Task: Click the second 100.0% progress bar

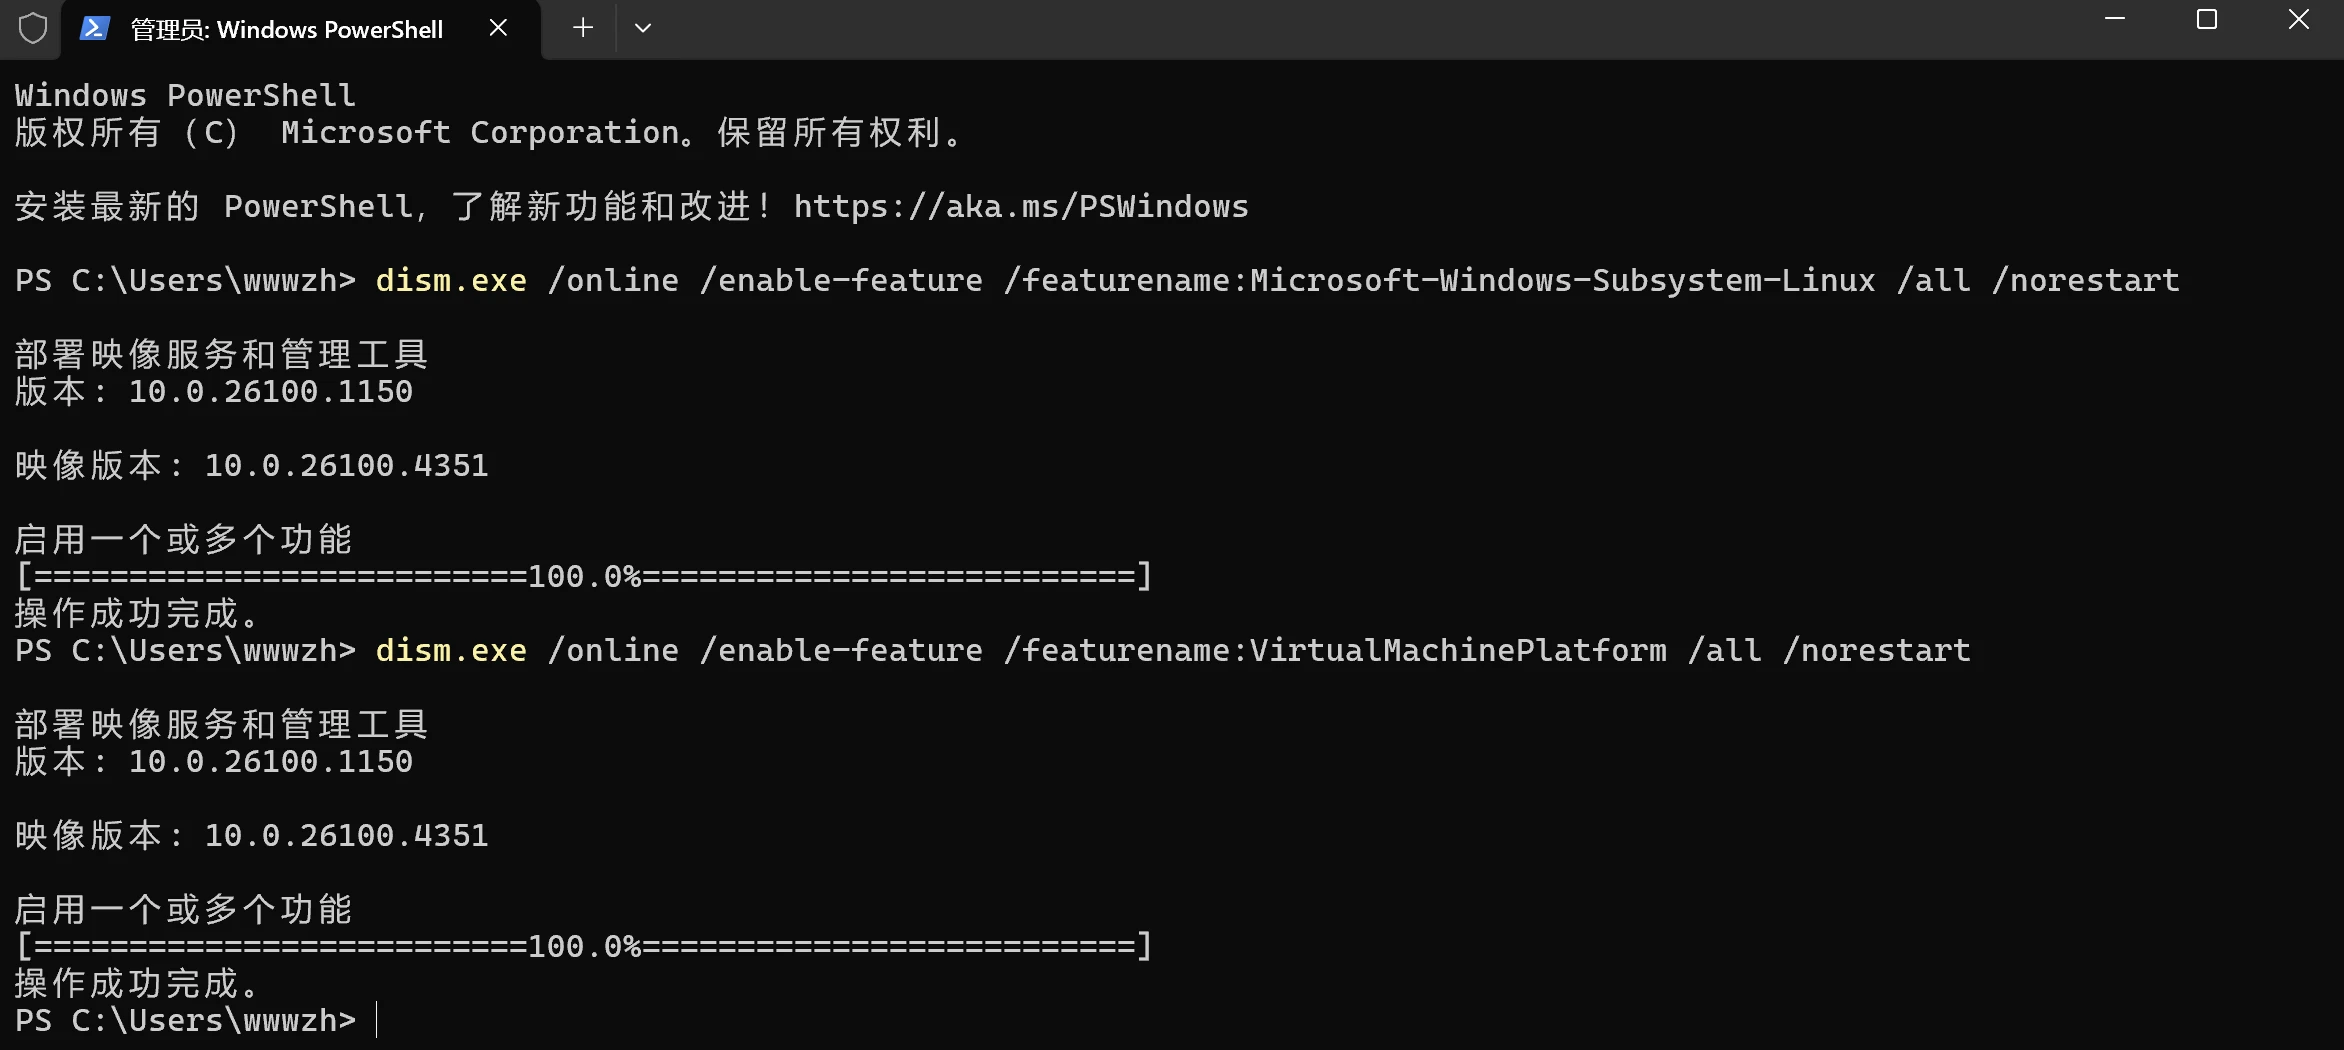Action: pos(585,946)
